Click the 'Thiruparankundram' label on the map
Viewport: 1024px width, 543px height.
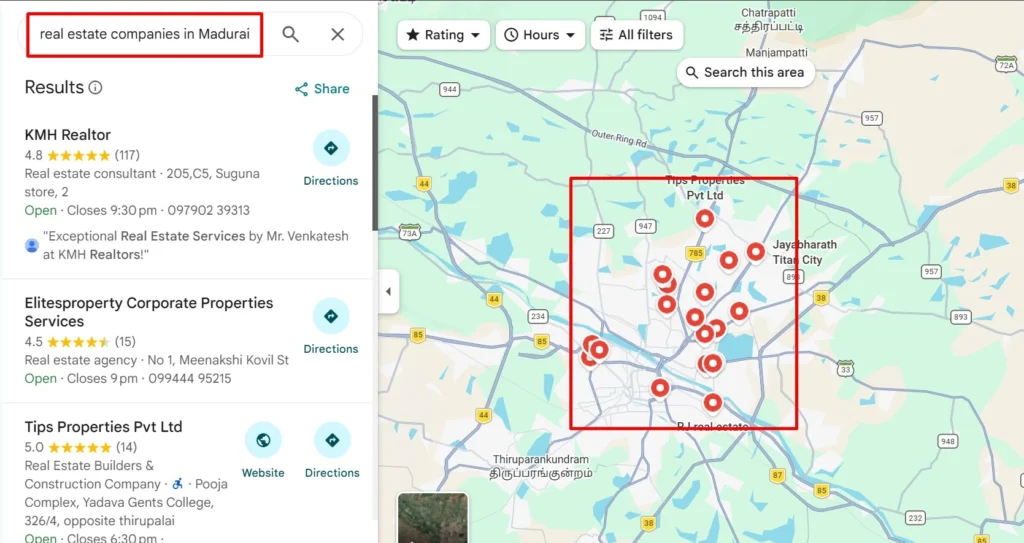point(541,459)
